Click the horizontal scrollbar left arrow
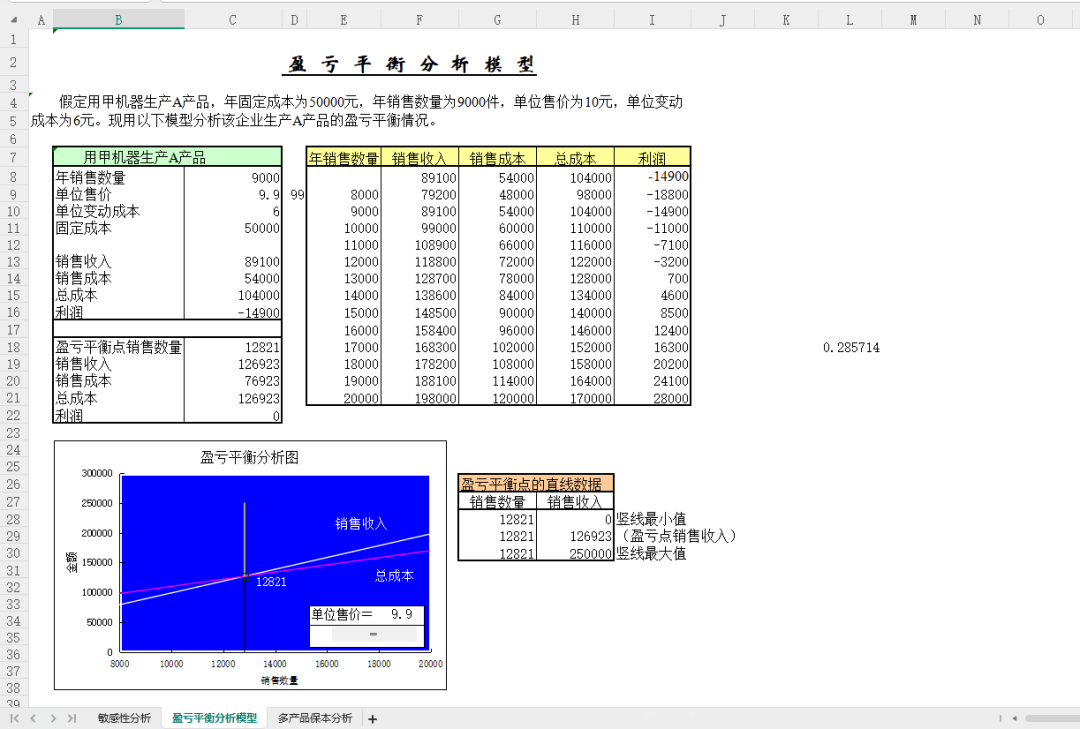Viewport: 1080px width, 729px height. coord(1014,719)
